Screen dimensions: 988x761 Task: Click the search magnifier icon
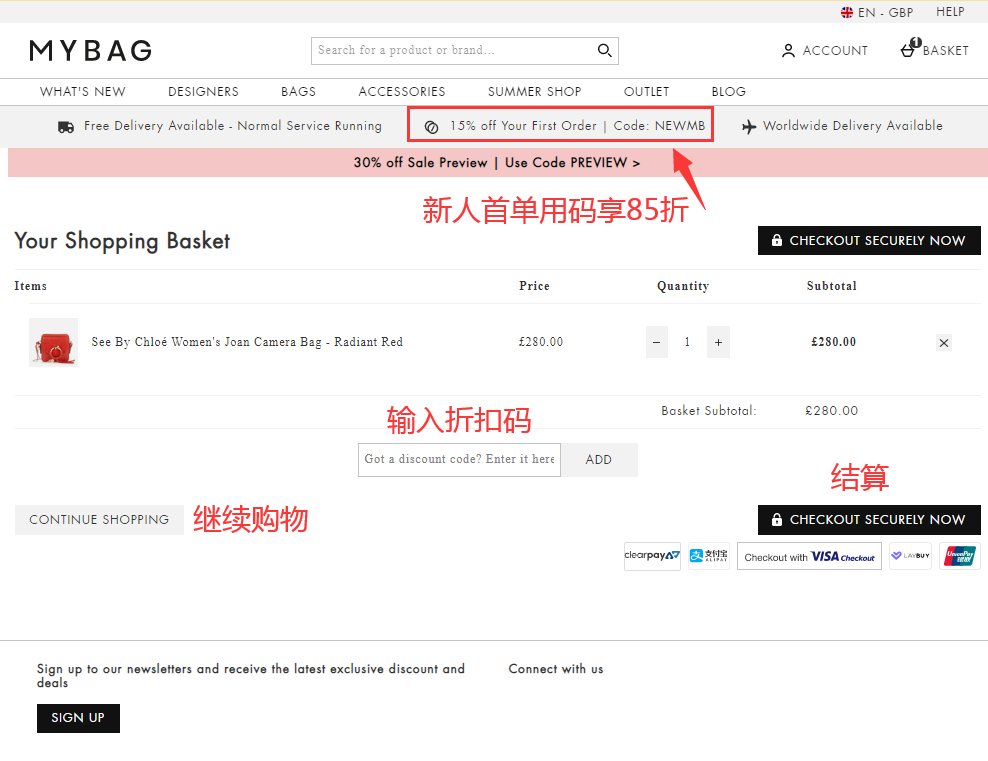point(604,50)
